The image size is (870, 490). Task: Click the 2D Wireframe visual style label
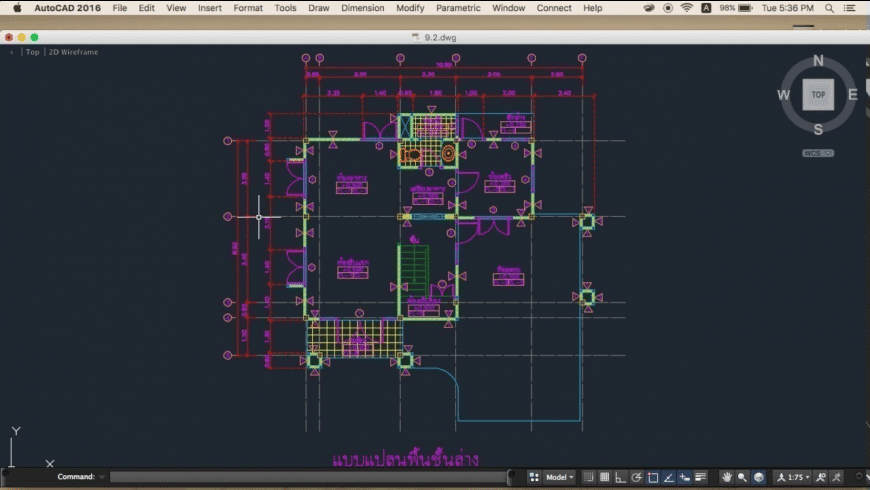point(74,52)
